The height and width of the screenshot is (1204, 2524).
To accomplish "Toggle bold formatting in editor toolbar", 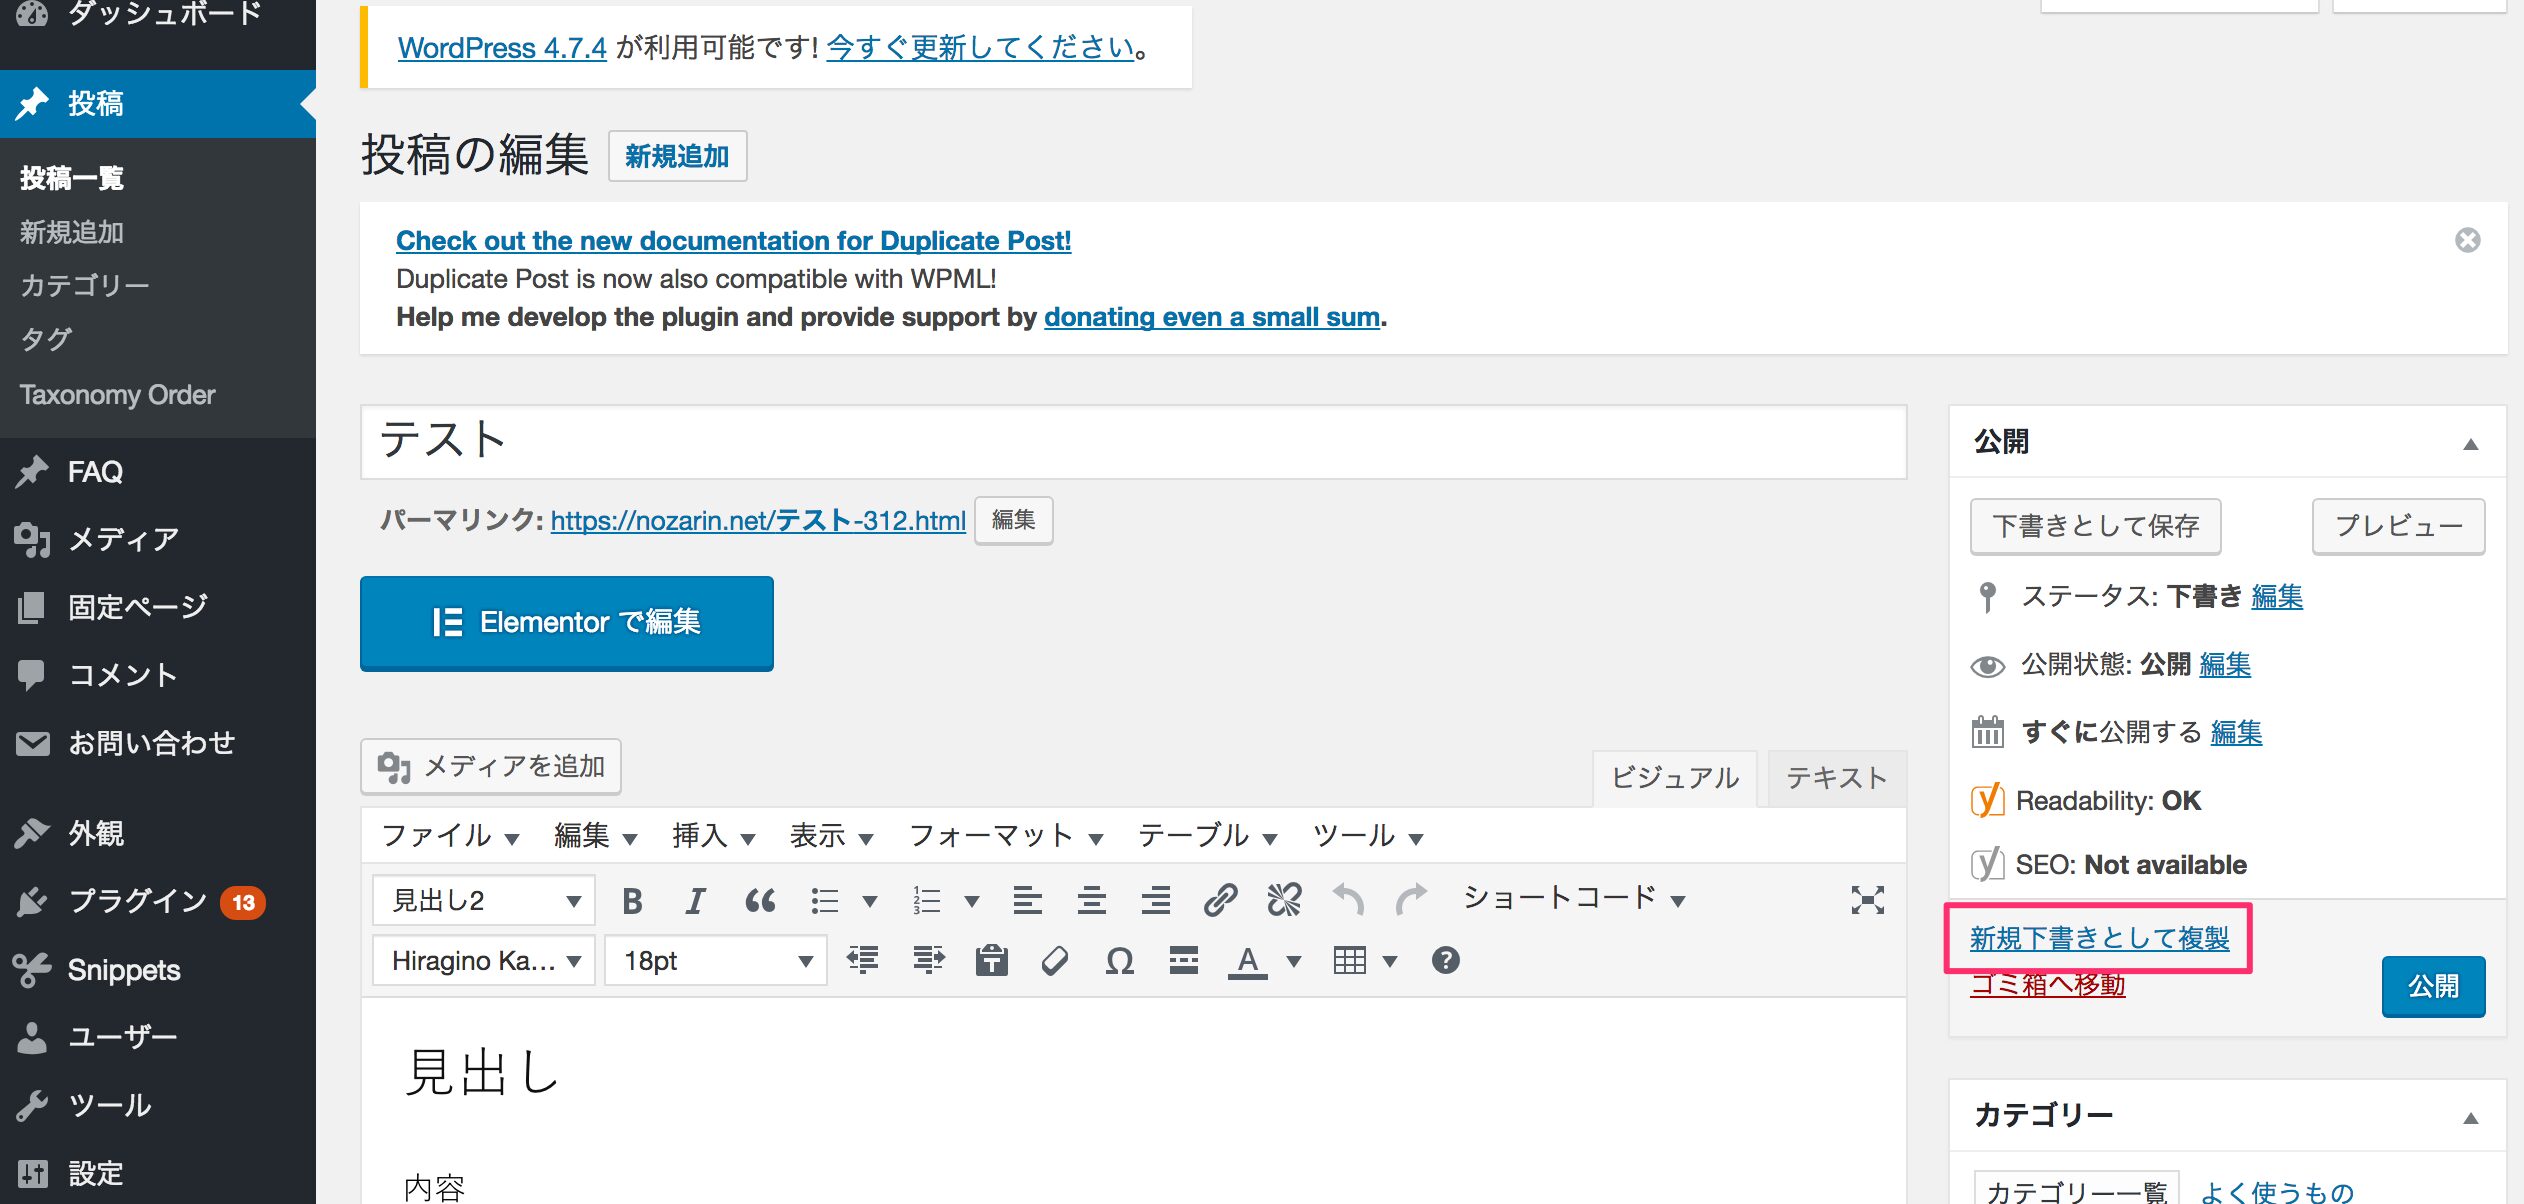I will point(632,900).
